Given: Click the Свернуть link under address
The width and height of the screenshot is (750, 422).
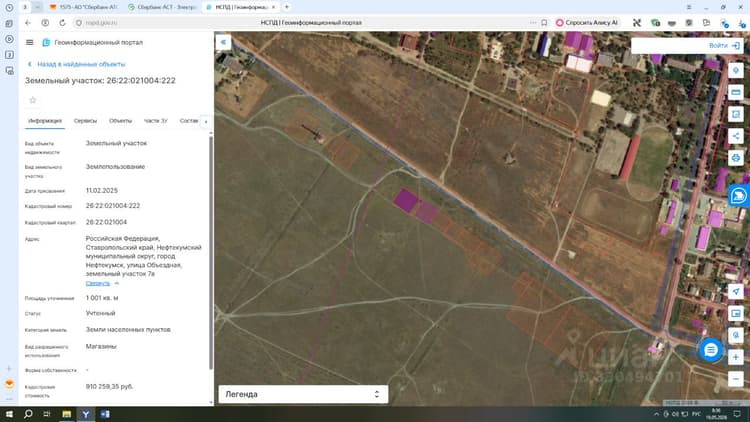Looking at the screenshot, I should (98, 283).
